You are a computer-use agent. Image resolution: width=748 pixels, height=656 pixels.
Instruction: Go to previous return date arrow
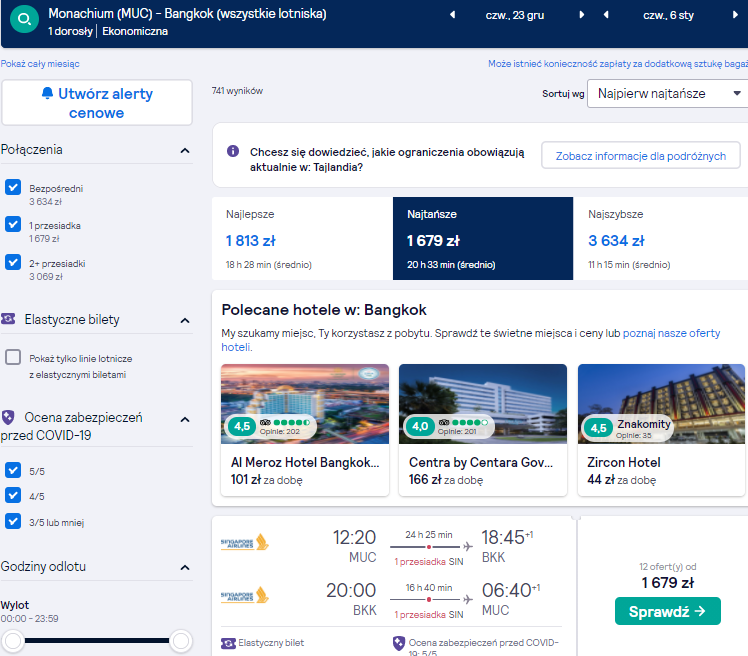[606, 15]
